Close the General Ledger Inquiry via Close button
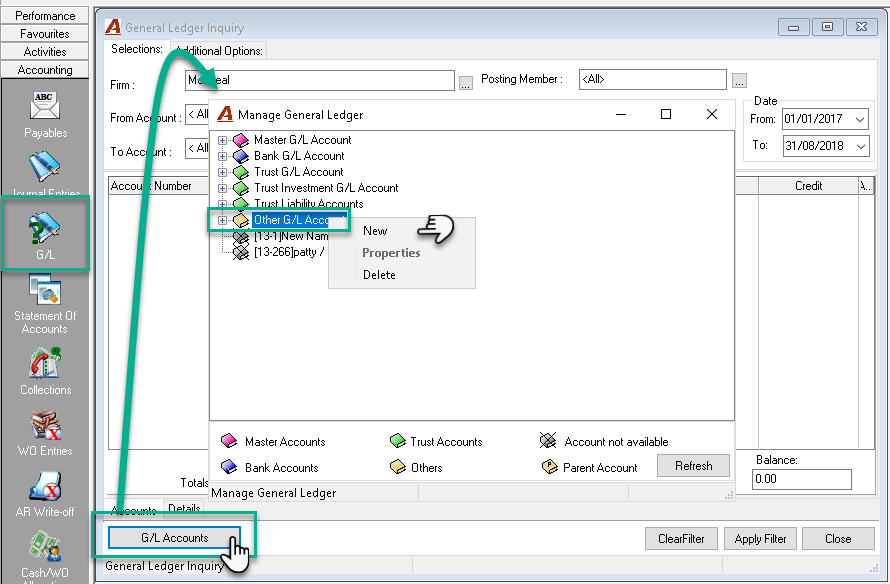The width and height of the screenshot is (890, 584). [838, 539]
